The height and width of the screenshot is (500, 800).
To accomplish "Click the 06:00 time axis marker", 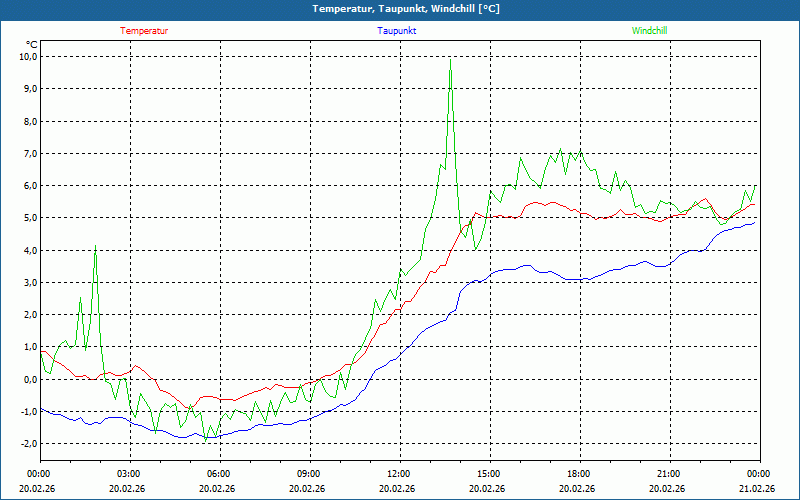I will [x=219, y=474].
